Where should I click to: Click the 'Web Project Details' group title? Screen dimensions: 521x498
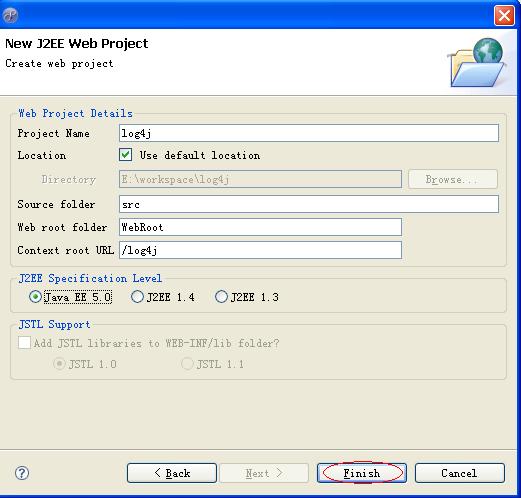point(75,113)
